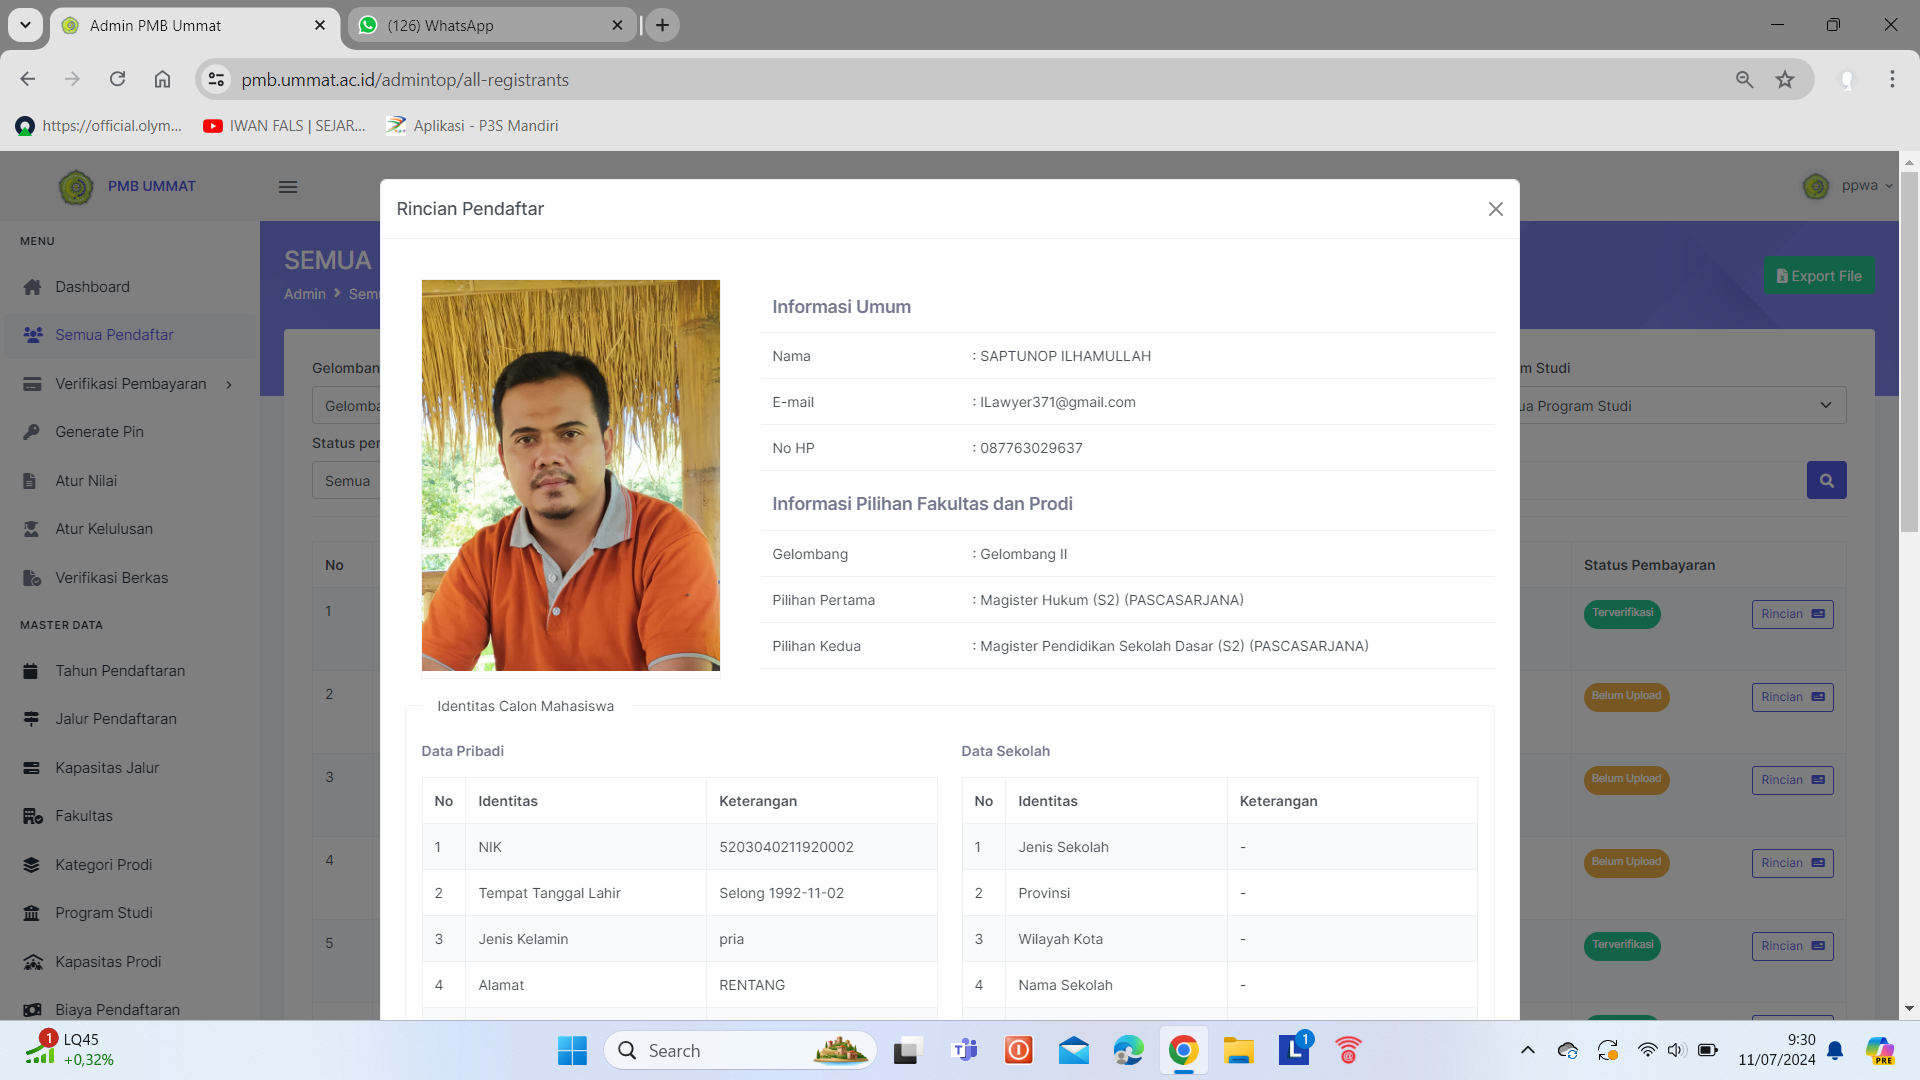Open Dashboard from sidebar menu

(92, 287)
